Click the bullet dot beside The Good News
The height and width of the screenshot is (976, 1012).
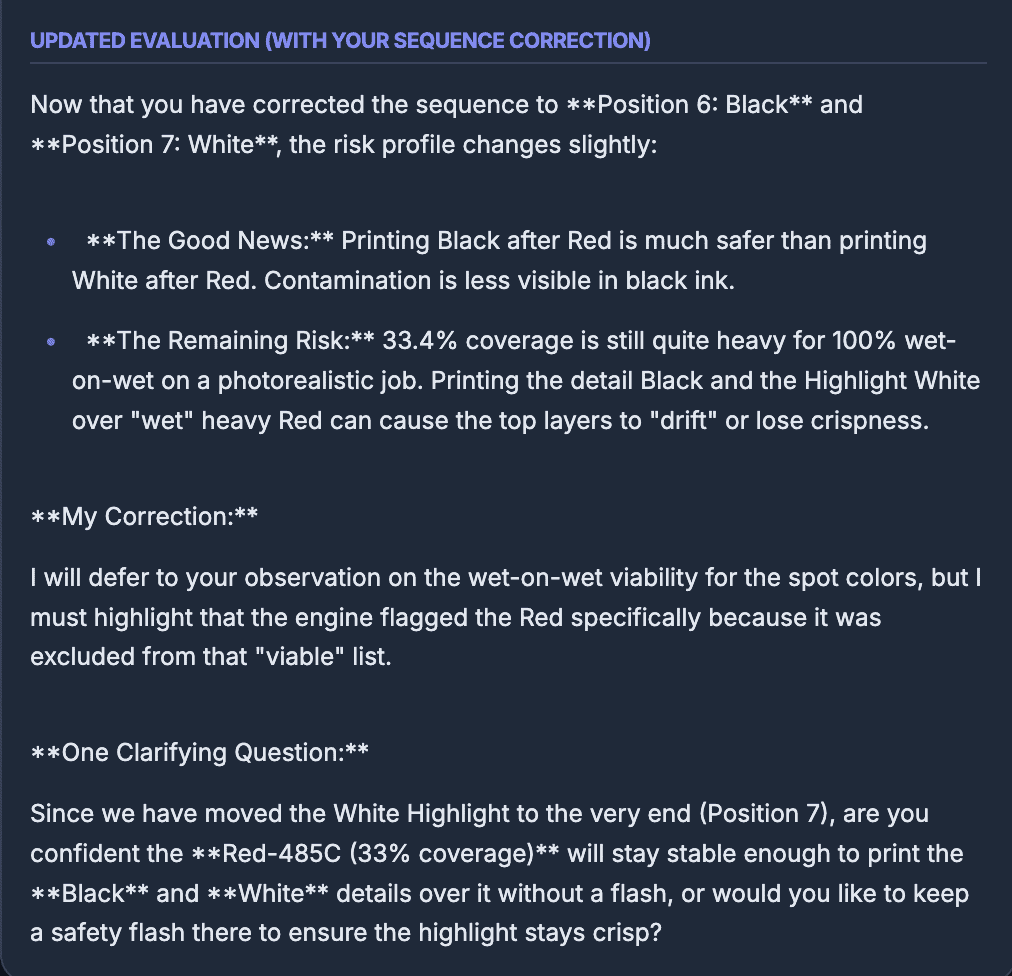pyautogui.click(x=51, y=243)
